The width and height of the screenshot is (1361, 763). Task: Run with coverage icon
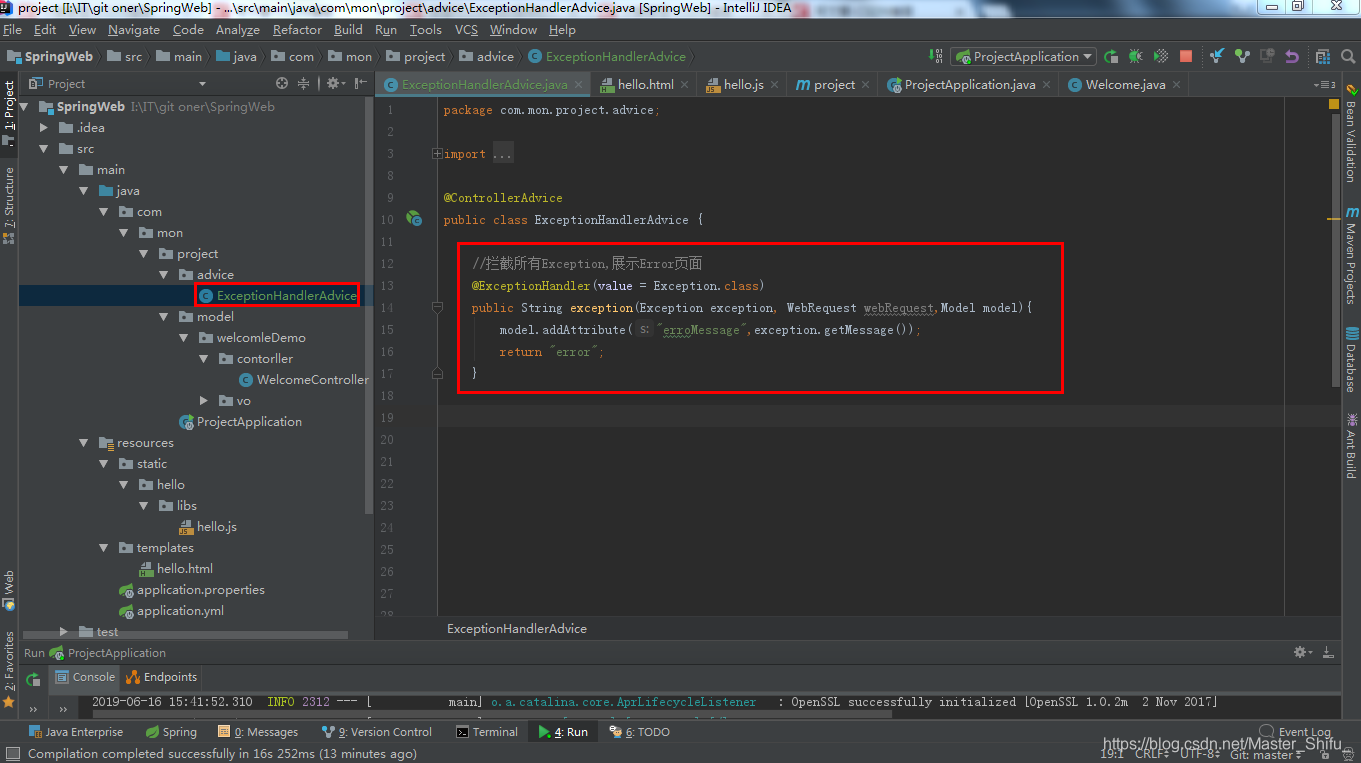coord(1161,57)
